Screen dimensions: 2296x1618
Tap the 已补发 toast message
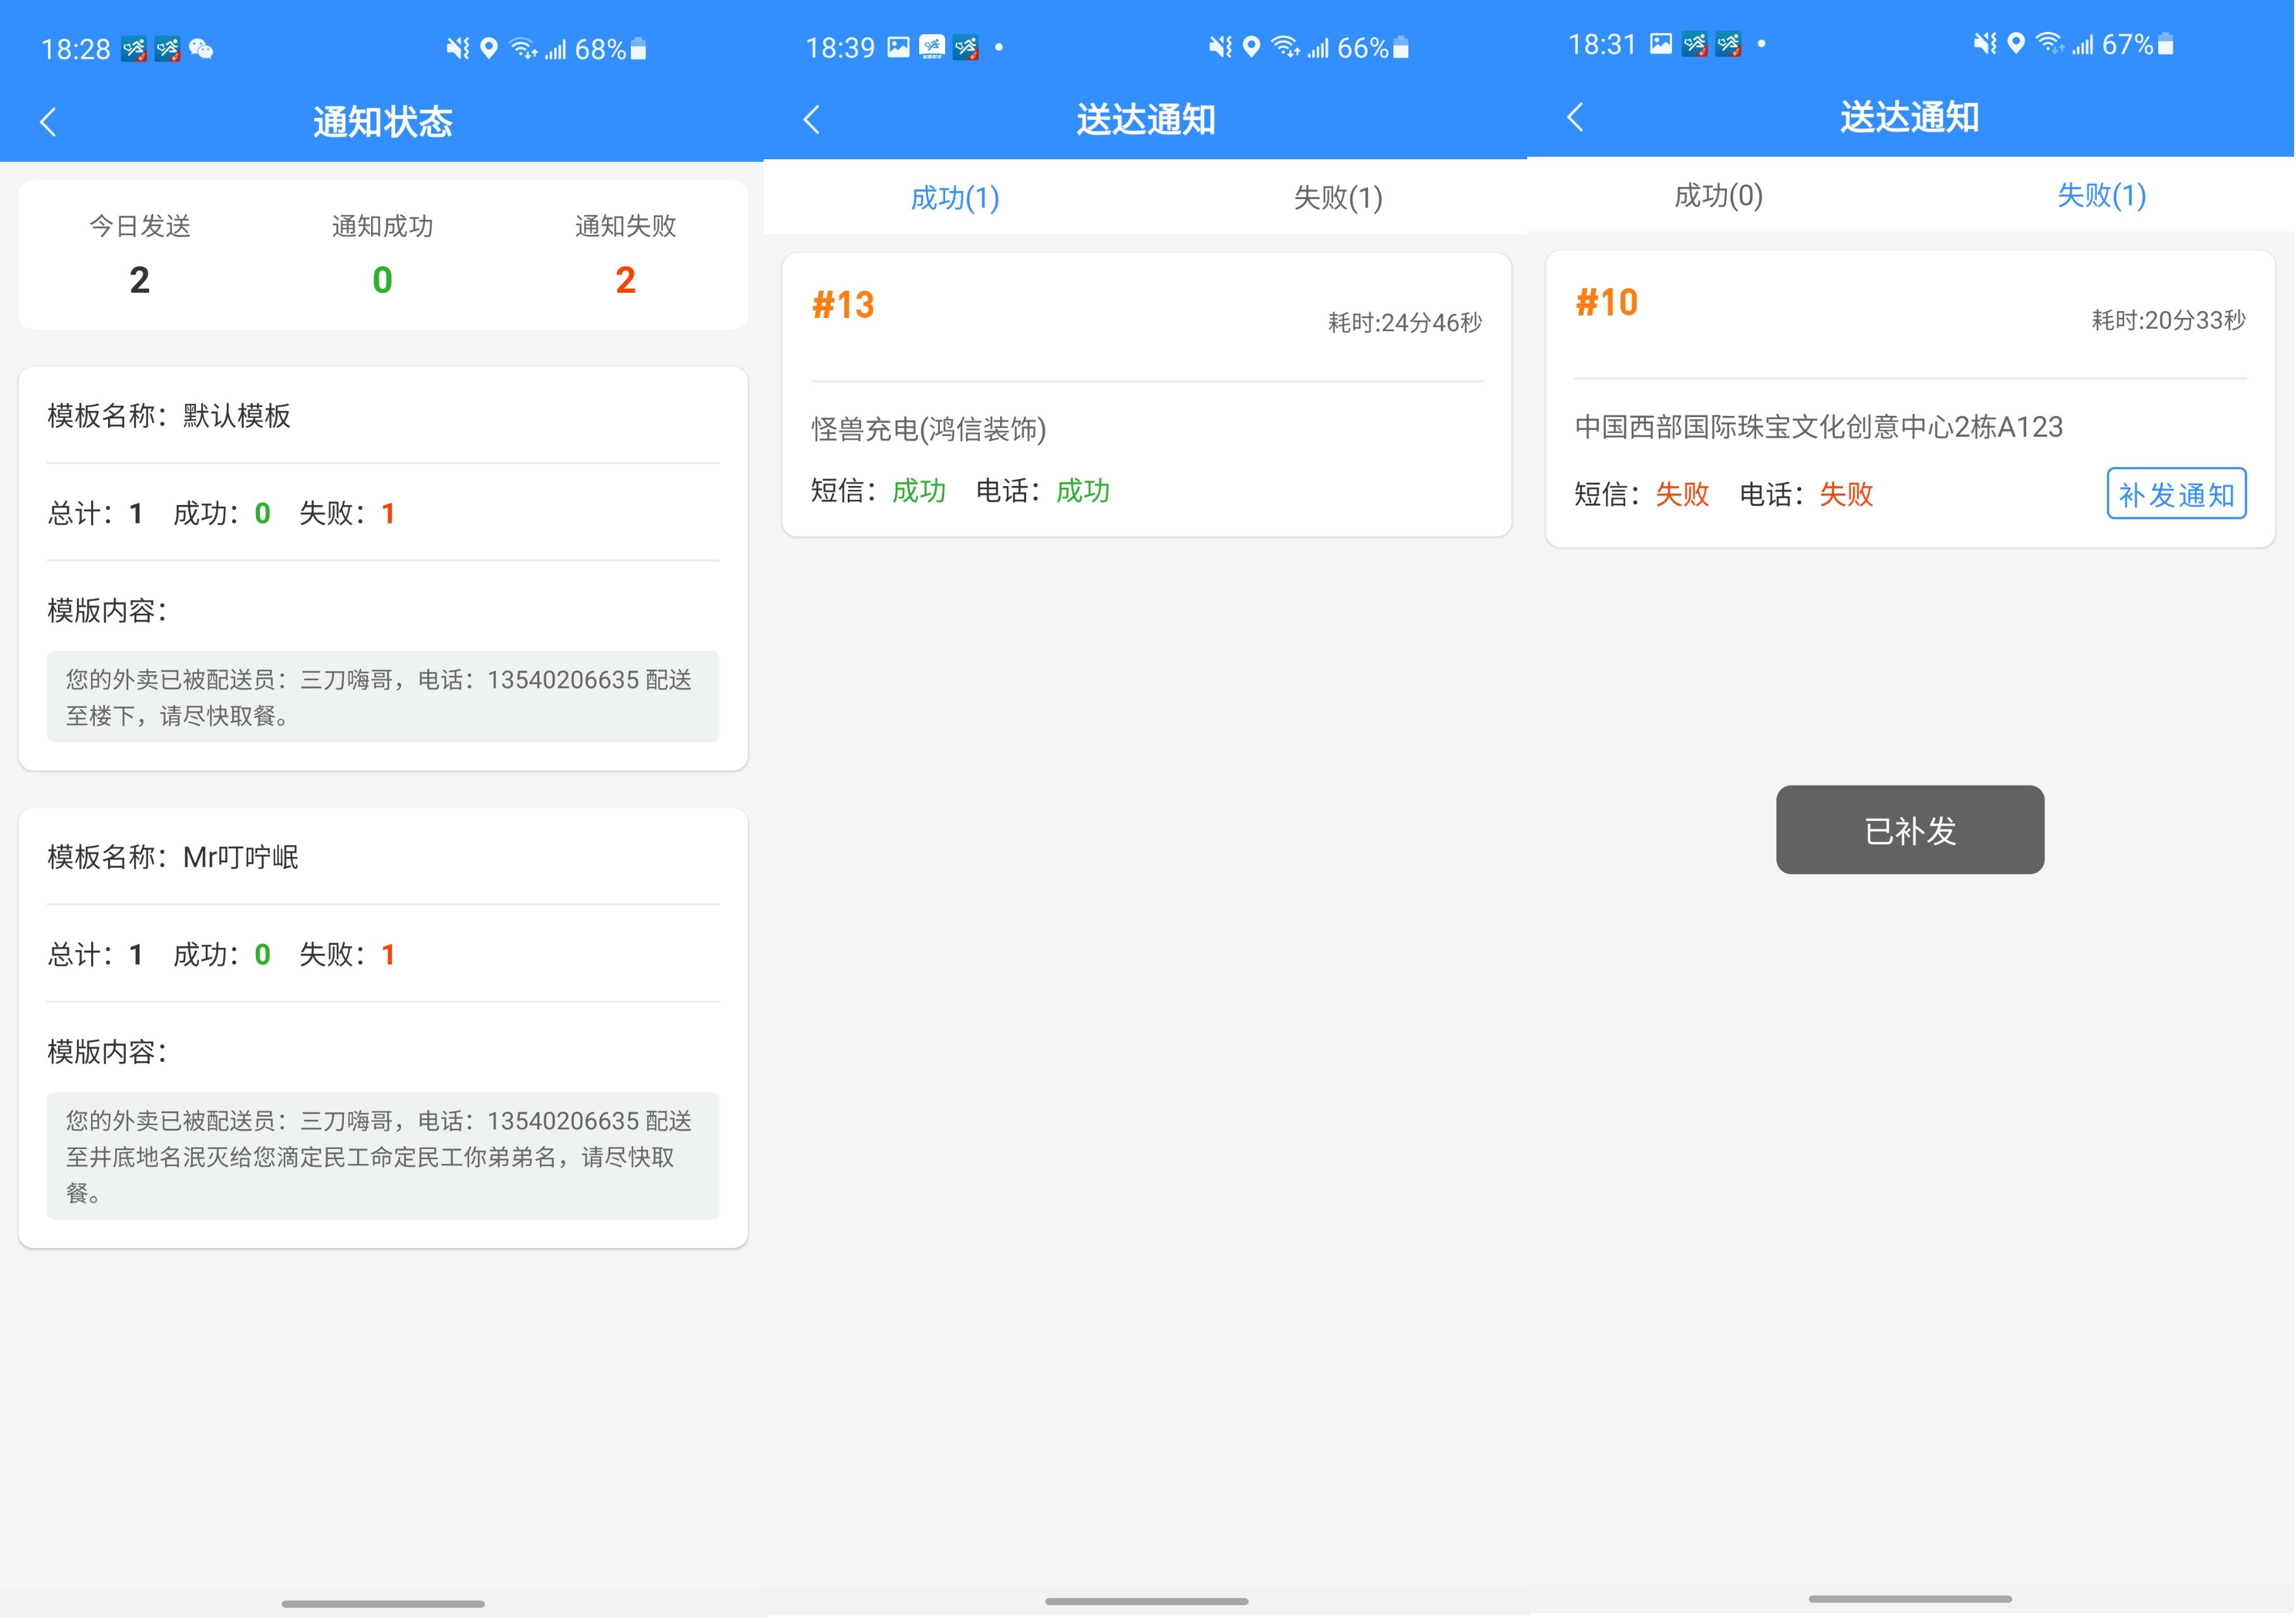[1911, 830]
